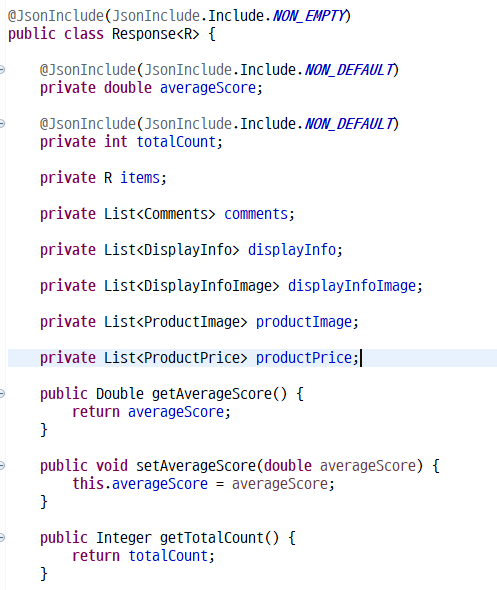The image size is (497, 590).
Task: Click the List<ProductImage> type
Action: point(175,322)
